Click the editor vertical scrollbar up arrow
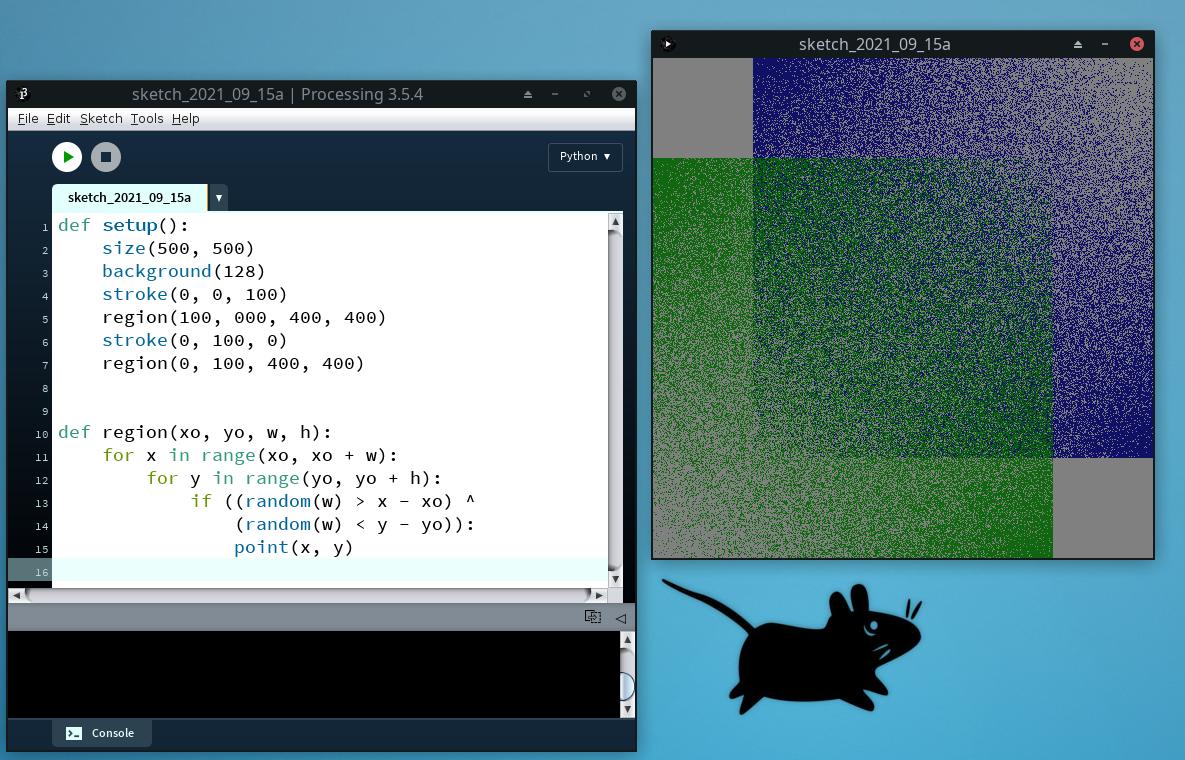 (615, 221)
